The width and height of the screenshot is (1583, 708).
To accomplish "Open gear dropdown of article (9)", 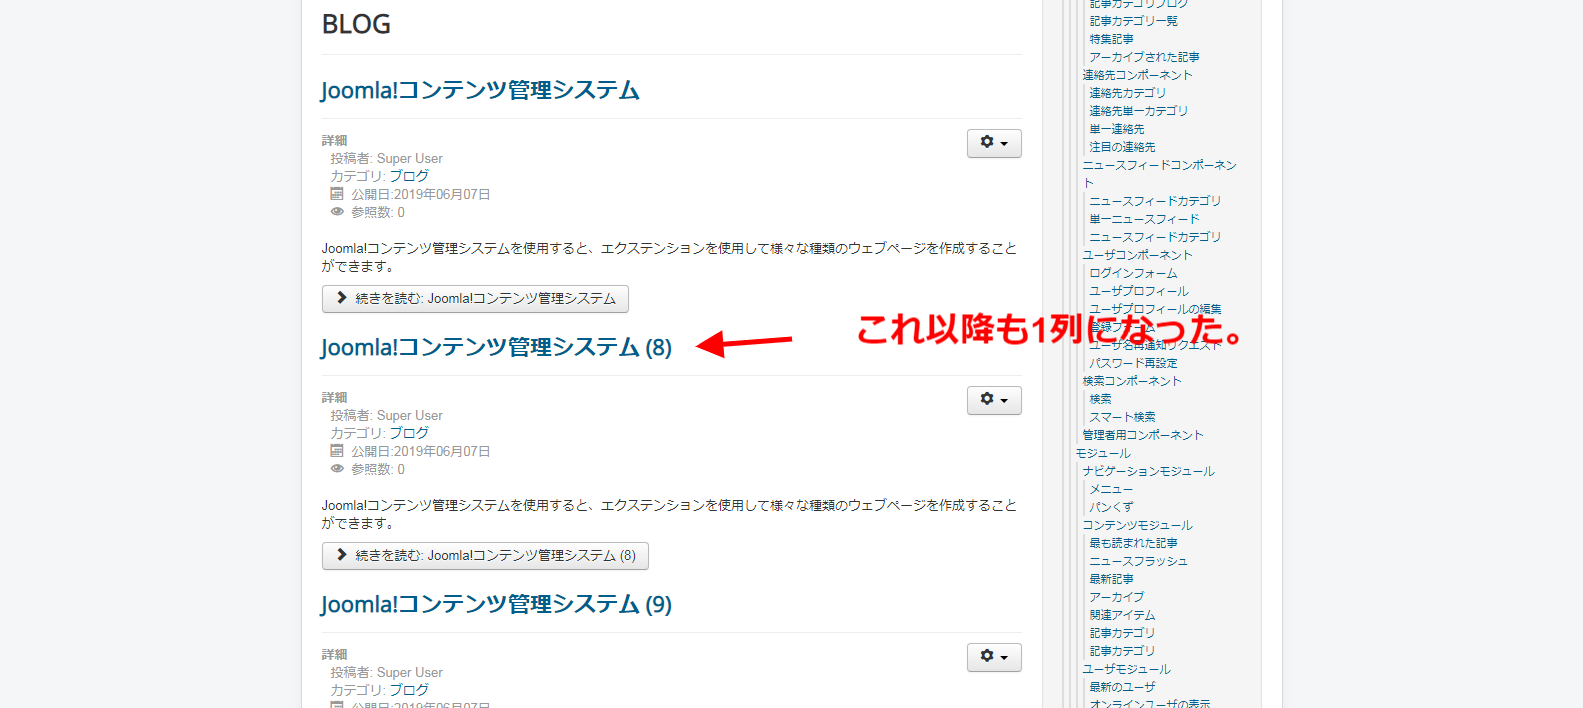I will pos(994,657).
